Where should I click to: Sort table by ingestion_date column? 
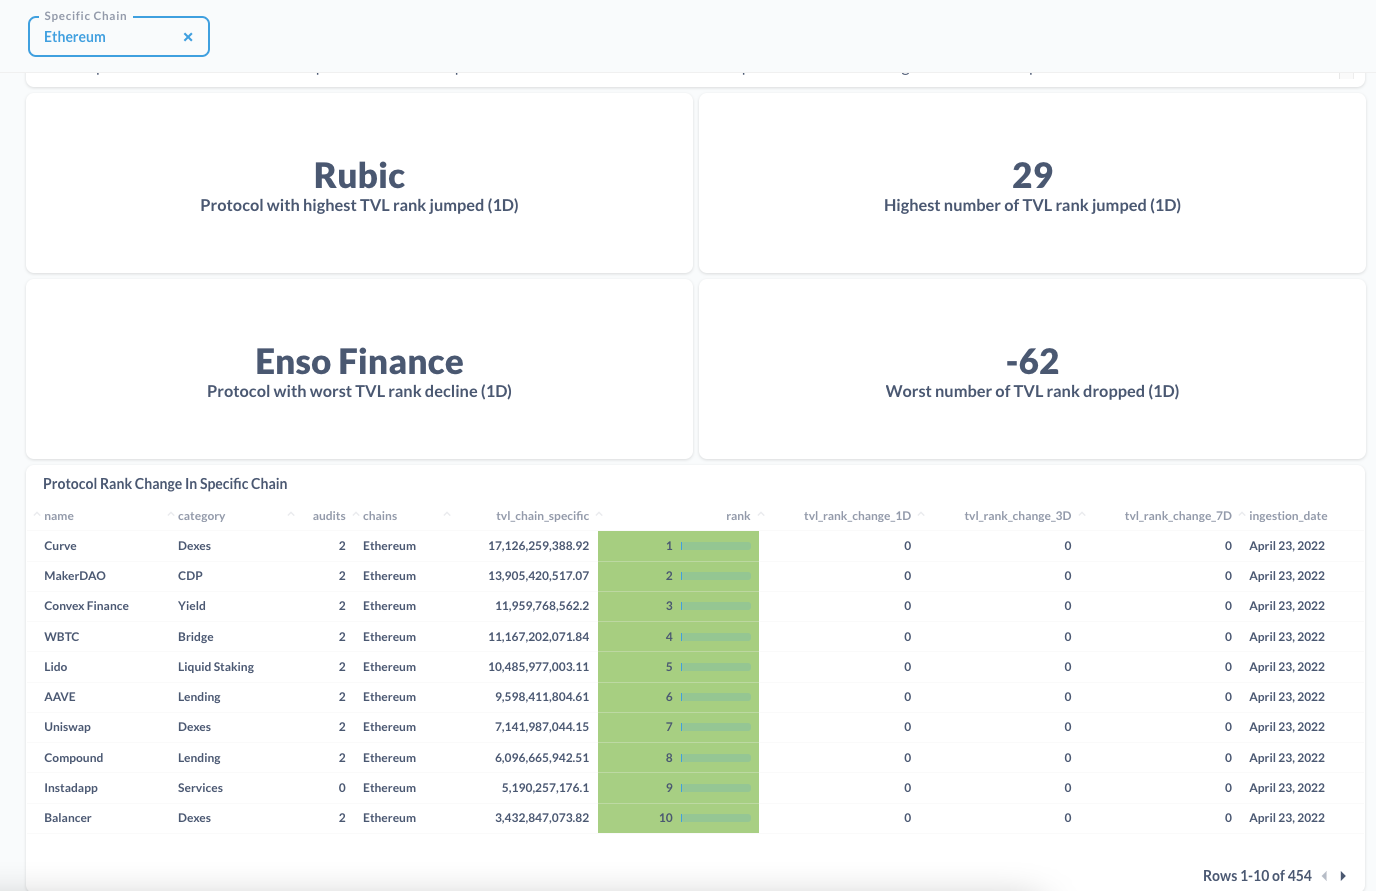coord(1288,516)
